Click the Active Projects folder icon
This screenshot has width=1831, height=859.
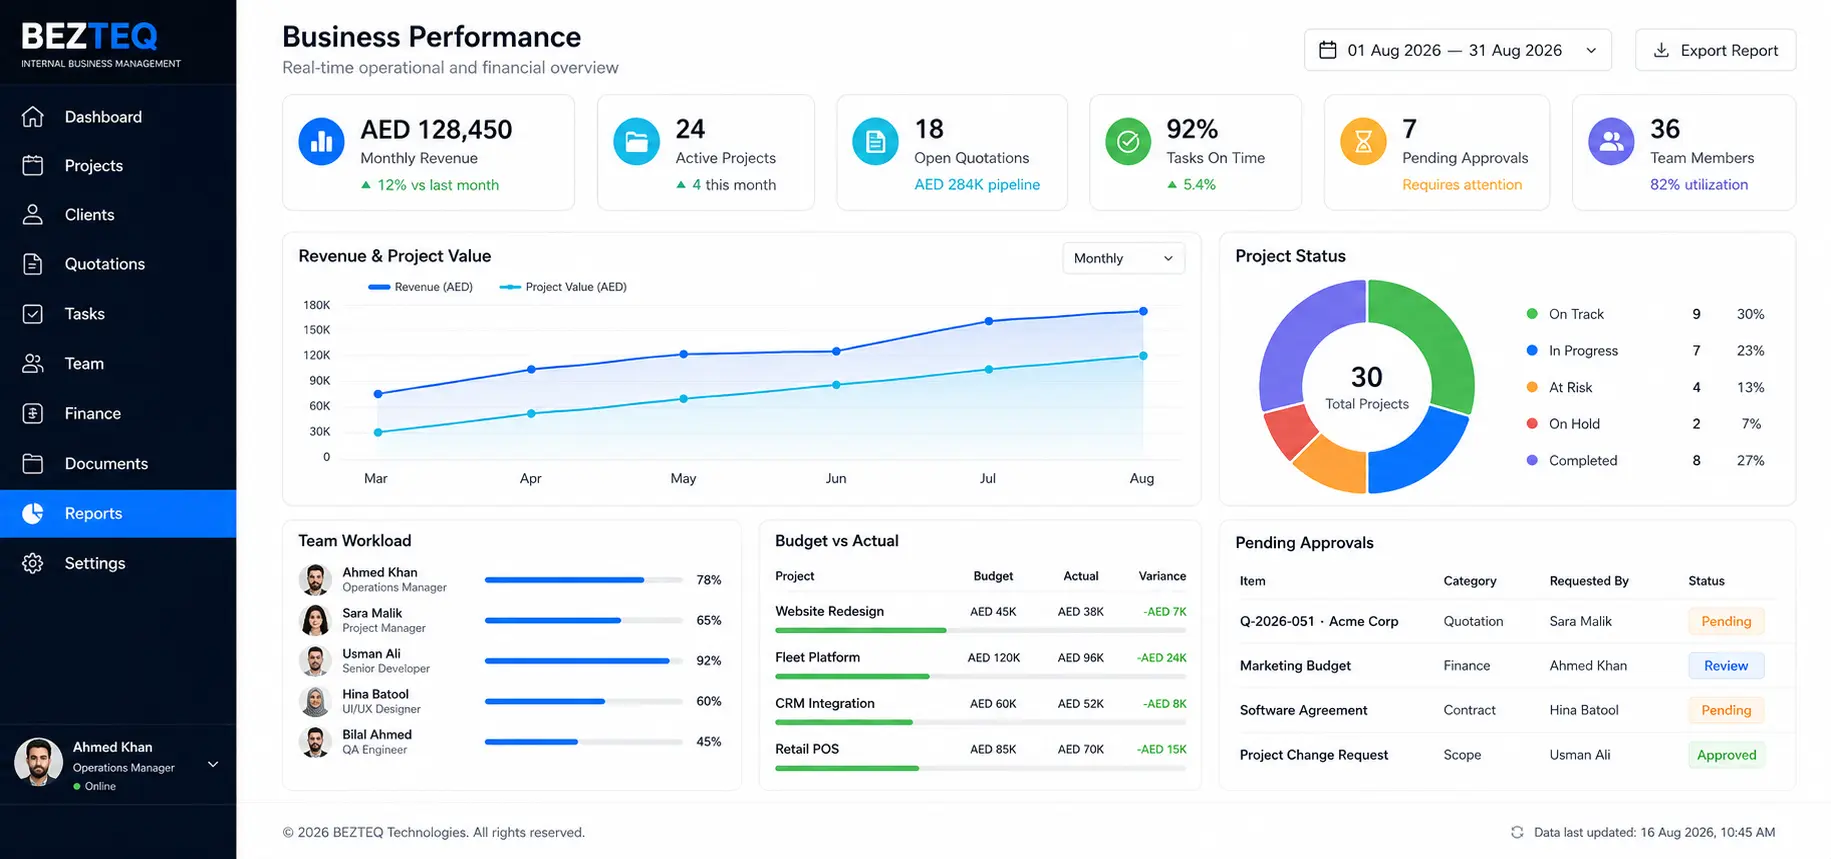tap(636, 142)
